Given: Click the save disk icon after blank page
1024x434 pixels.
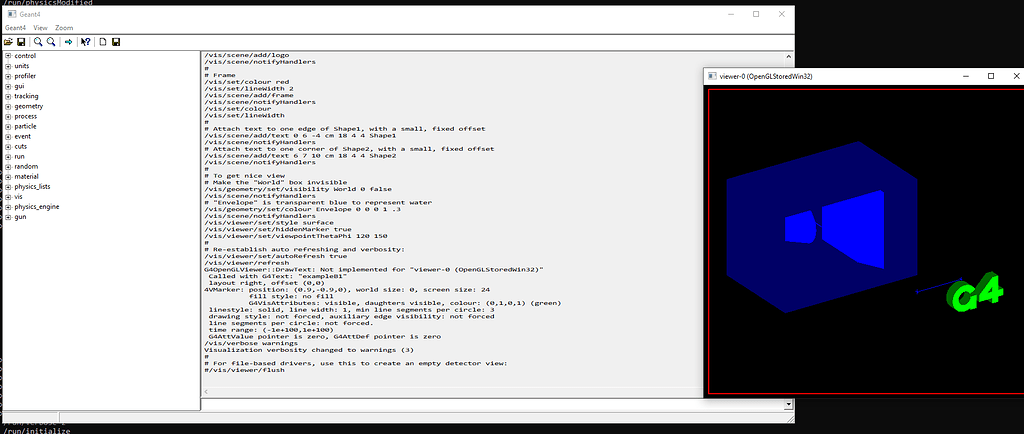Looking at the screenshot, I should (x=116, y=42).
